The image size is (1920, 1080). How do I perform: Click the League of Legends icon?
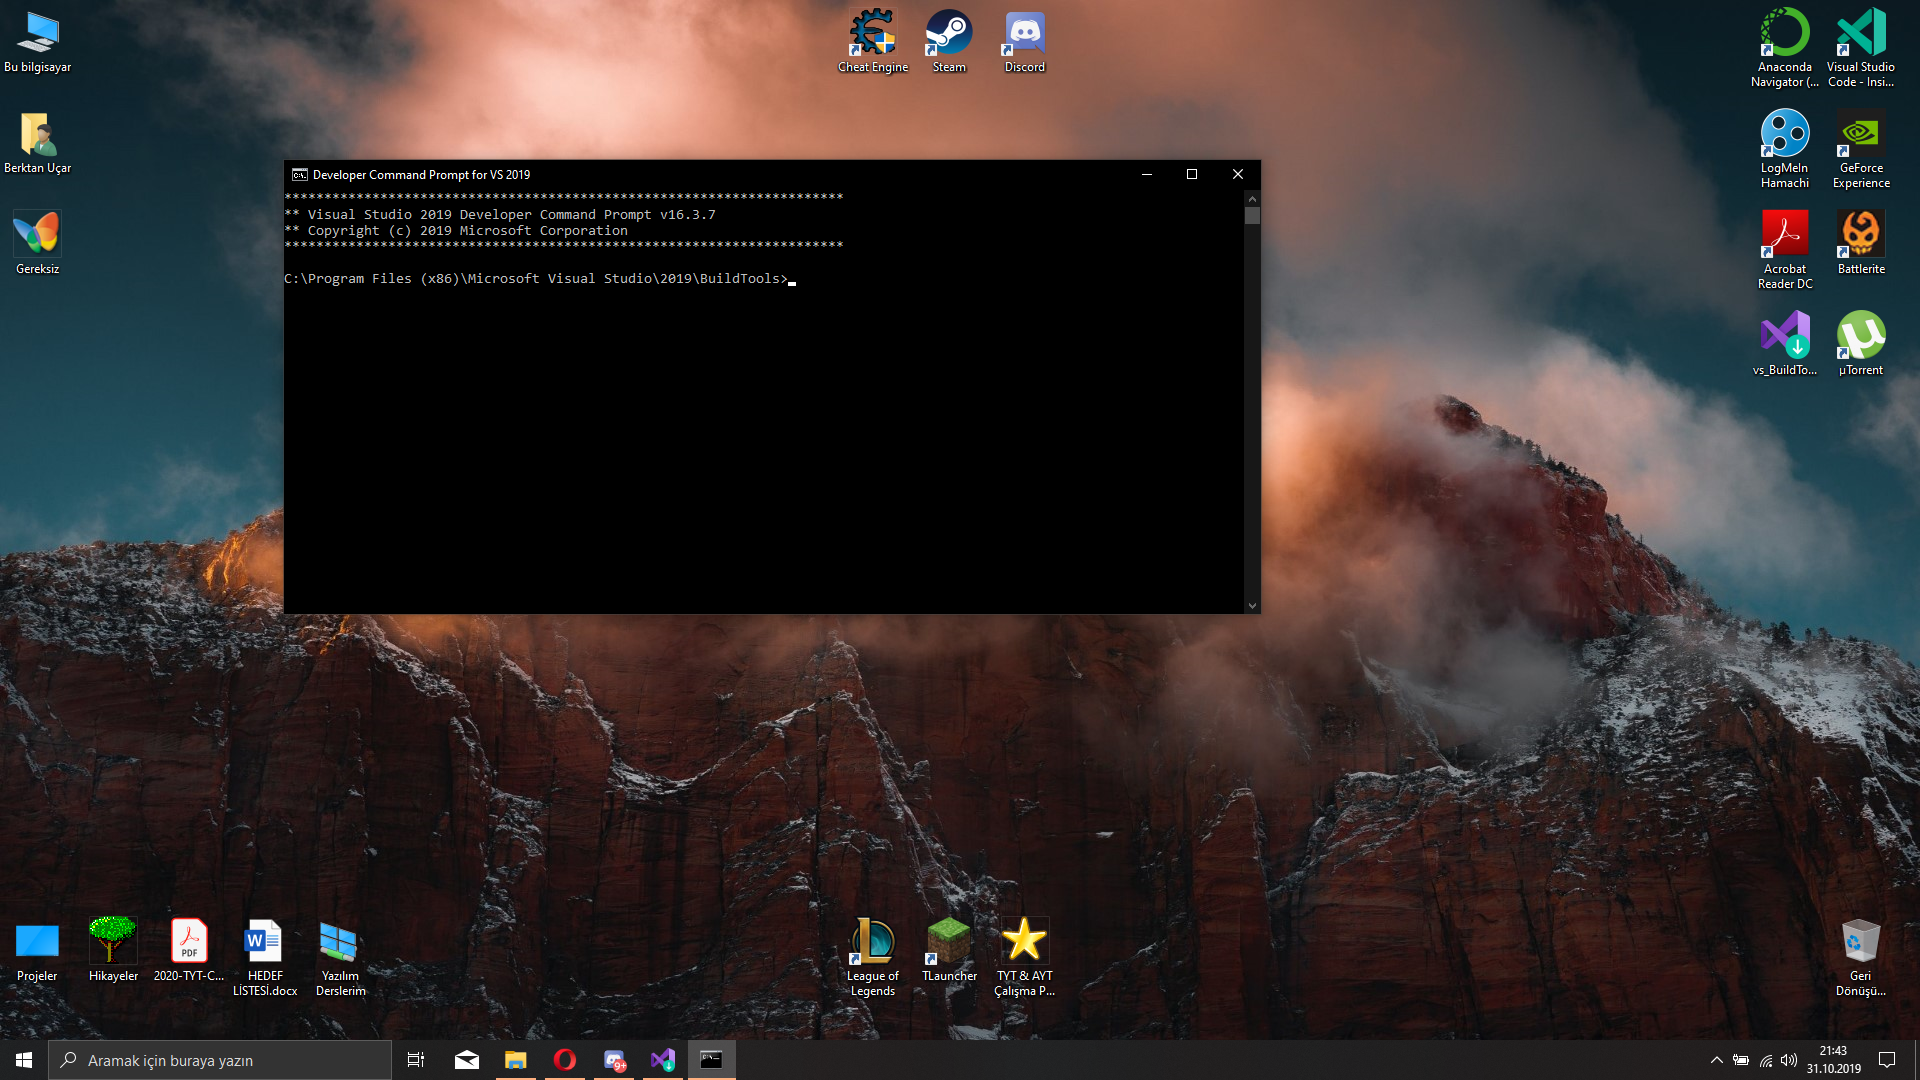pyautogui.click(x=872, y=955)
